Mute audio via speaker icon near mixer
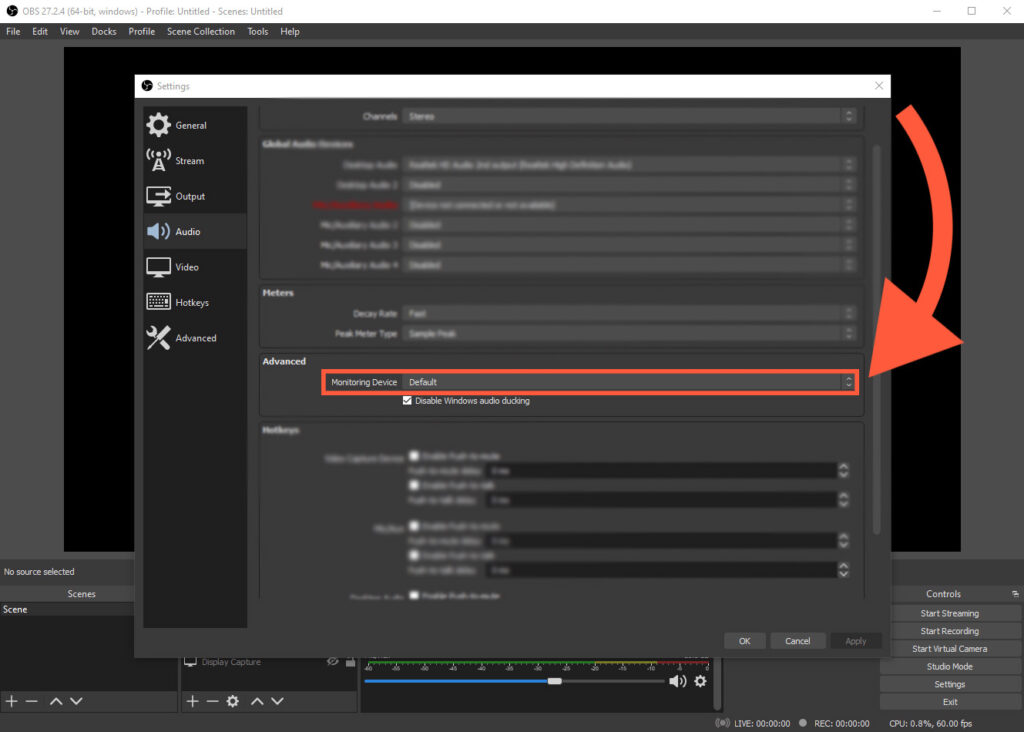Viewport: 1024px width, 732px height. (677, 681)
